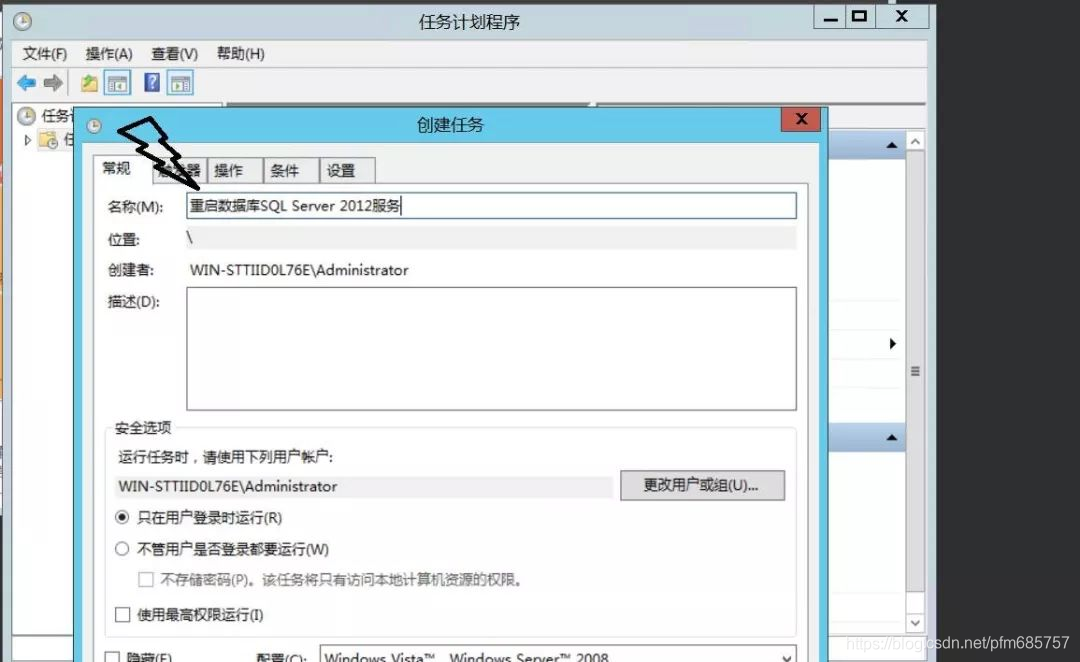
Task: Collapse the lower Actions pane section arrow
Action: [891, 437]
